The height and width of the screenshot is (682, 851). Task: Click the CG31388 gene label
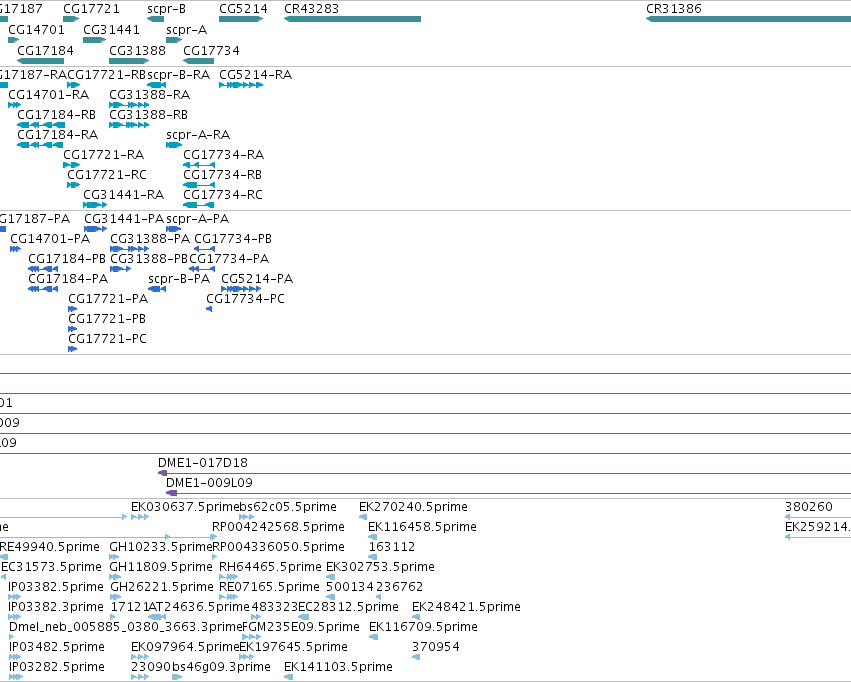pos(137,50)
